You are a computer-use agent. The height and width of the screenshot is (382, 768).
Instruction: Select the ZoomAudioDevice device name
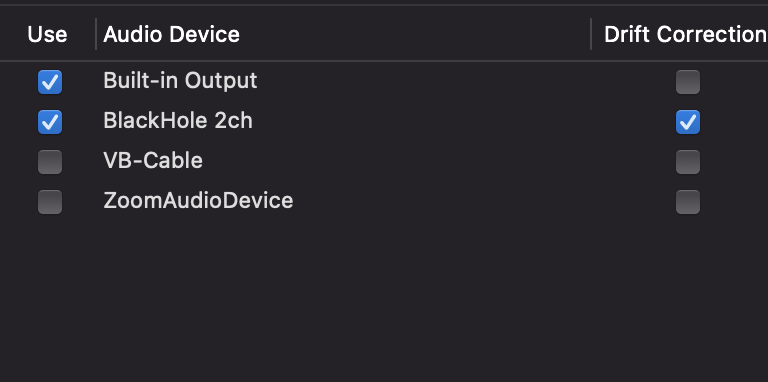point(198,201)
